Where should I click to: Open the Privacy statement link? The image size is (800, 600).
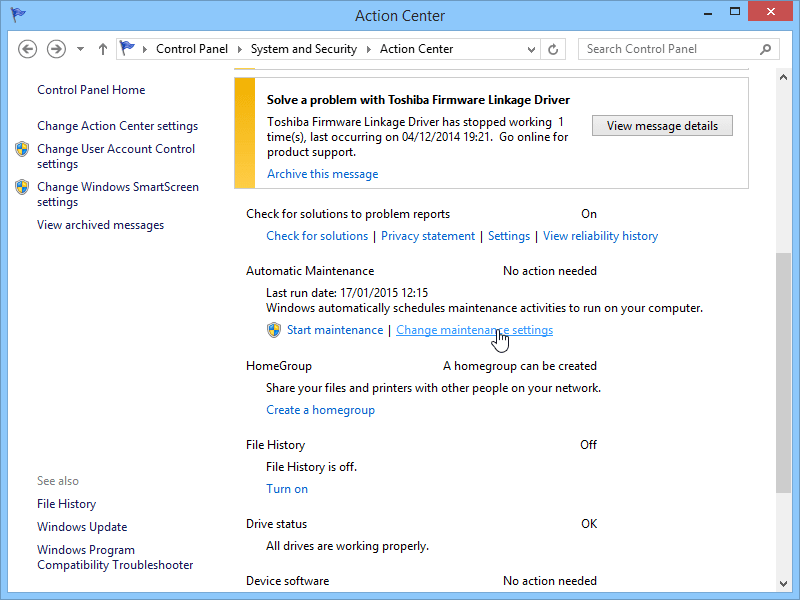[428, 236]
